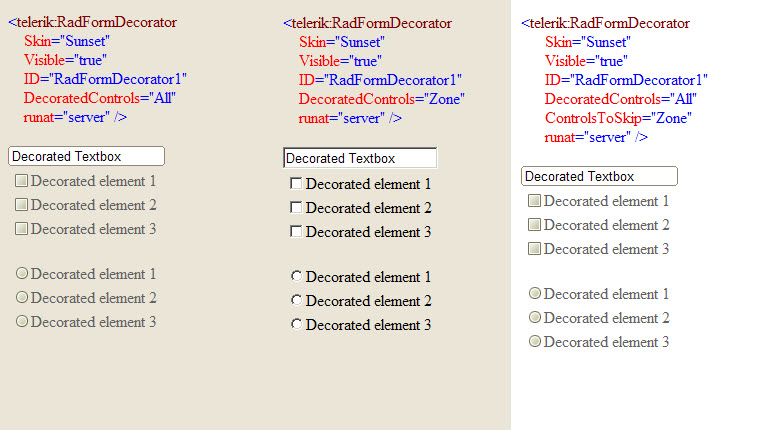Select 'Decorated element 2' radio in left column
Viewport: 768px width, 430px height.
click(22, 297)
